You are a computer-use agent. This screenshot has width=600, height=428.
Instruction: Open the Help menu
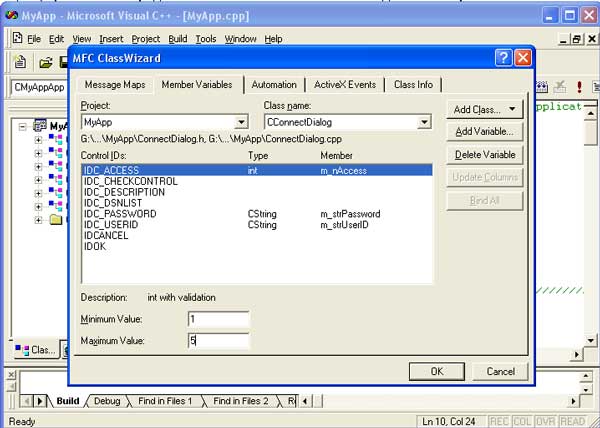[273, 39]
